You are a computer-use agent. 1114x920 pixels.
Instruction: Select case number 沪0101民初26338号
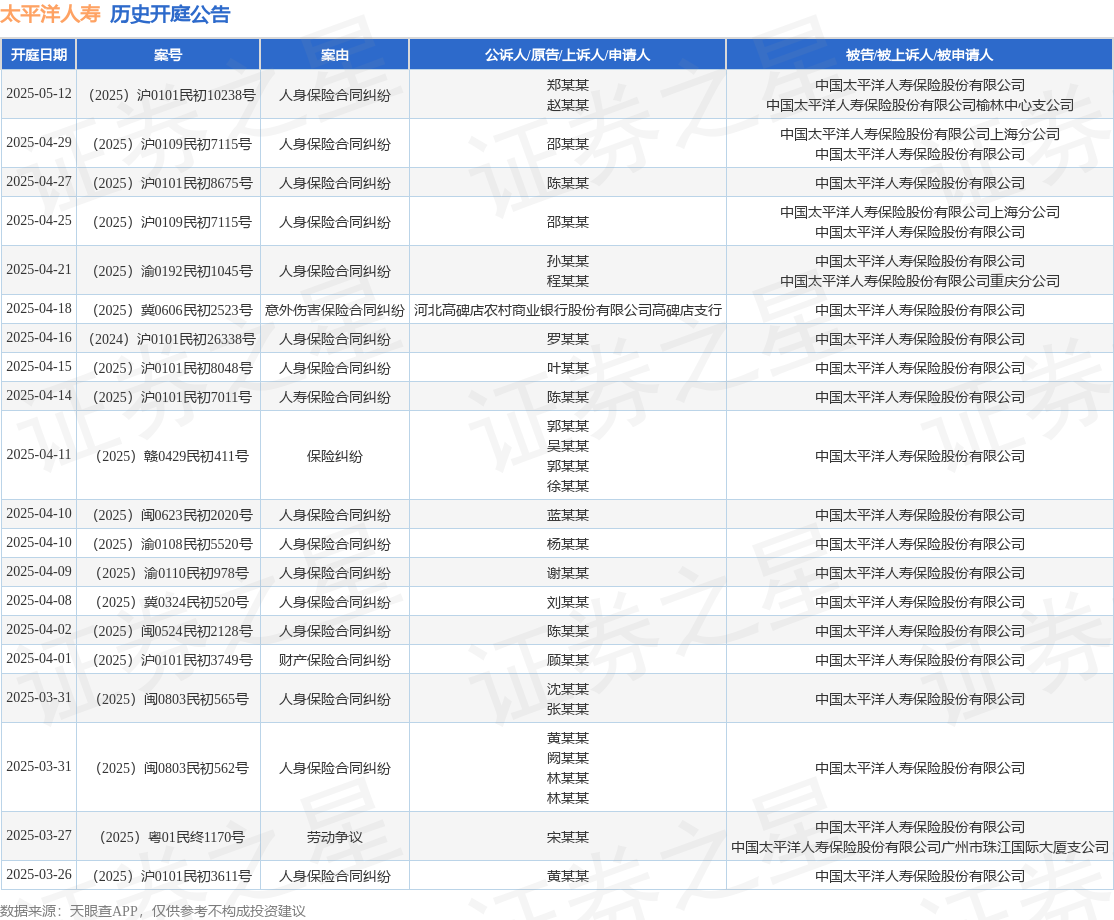tap(168, 340)
